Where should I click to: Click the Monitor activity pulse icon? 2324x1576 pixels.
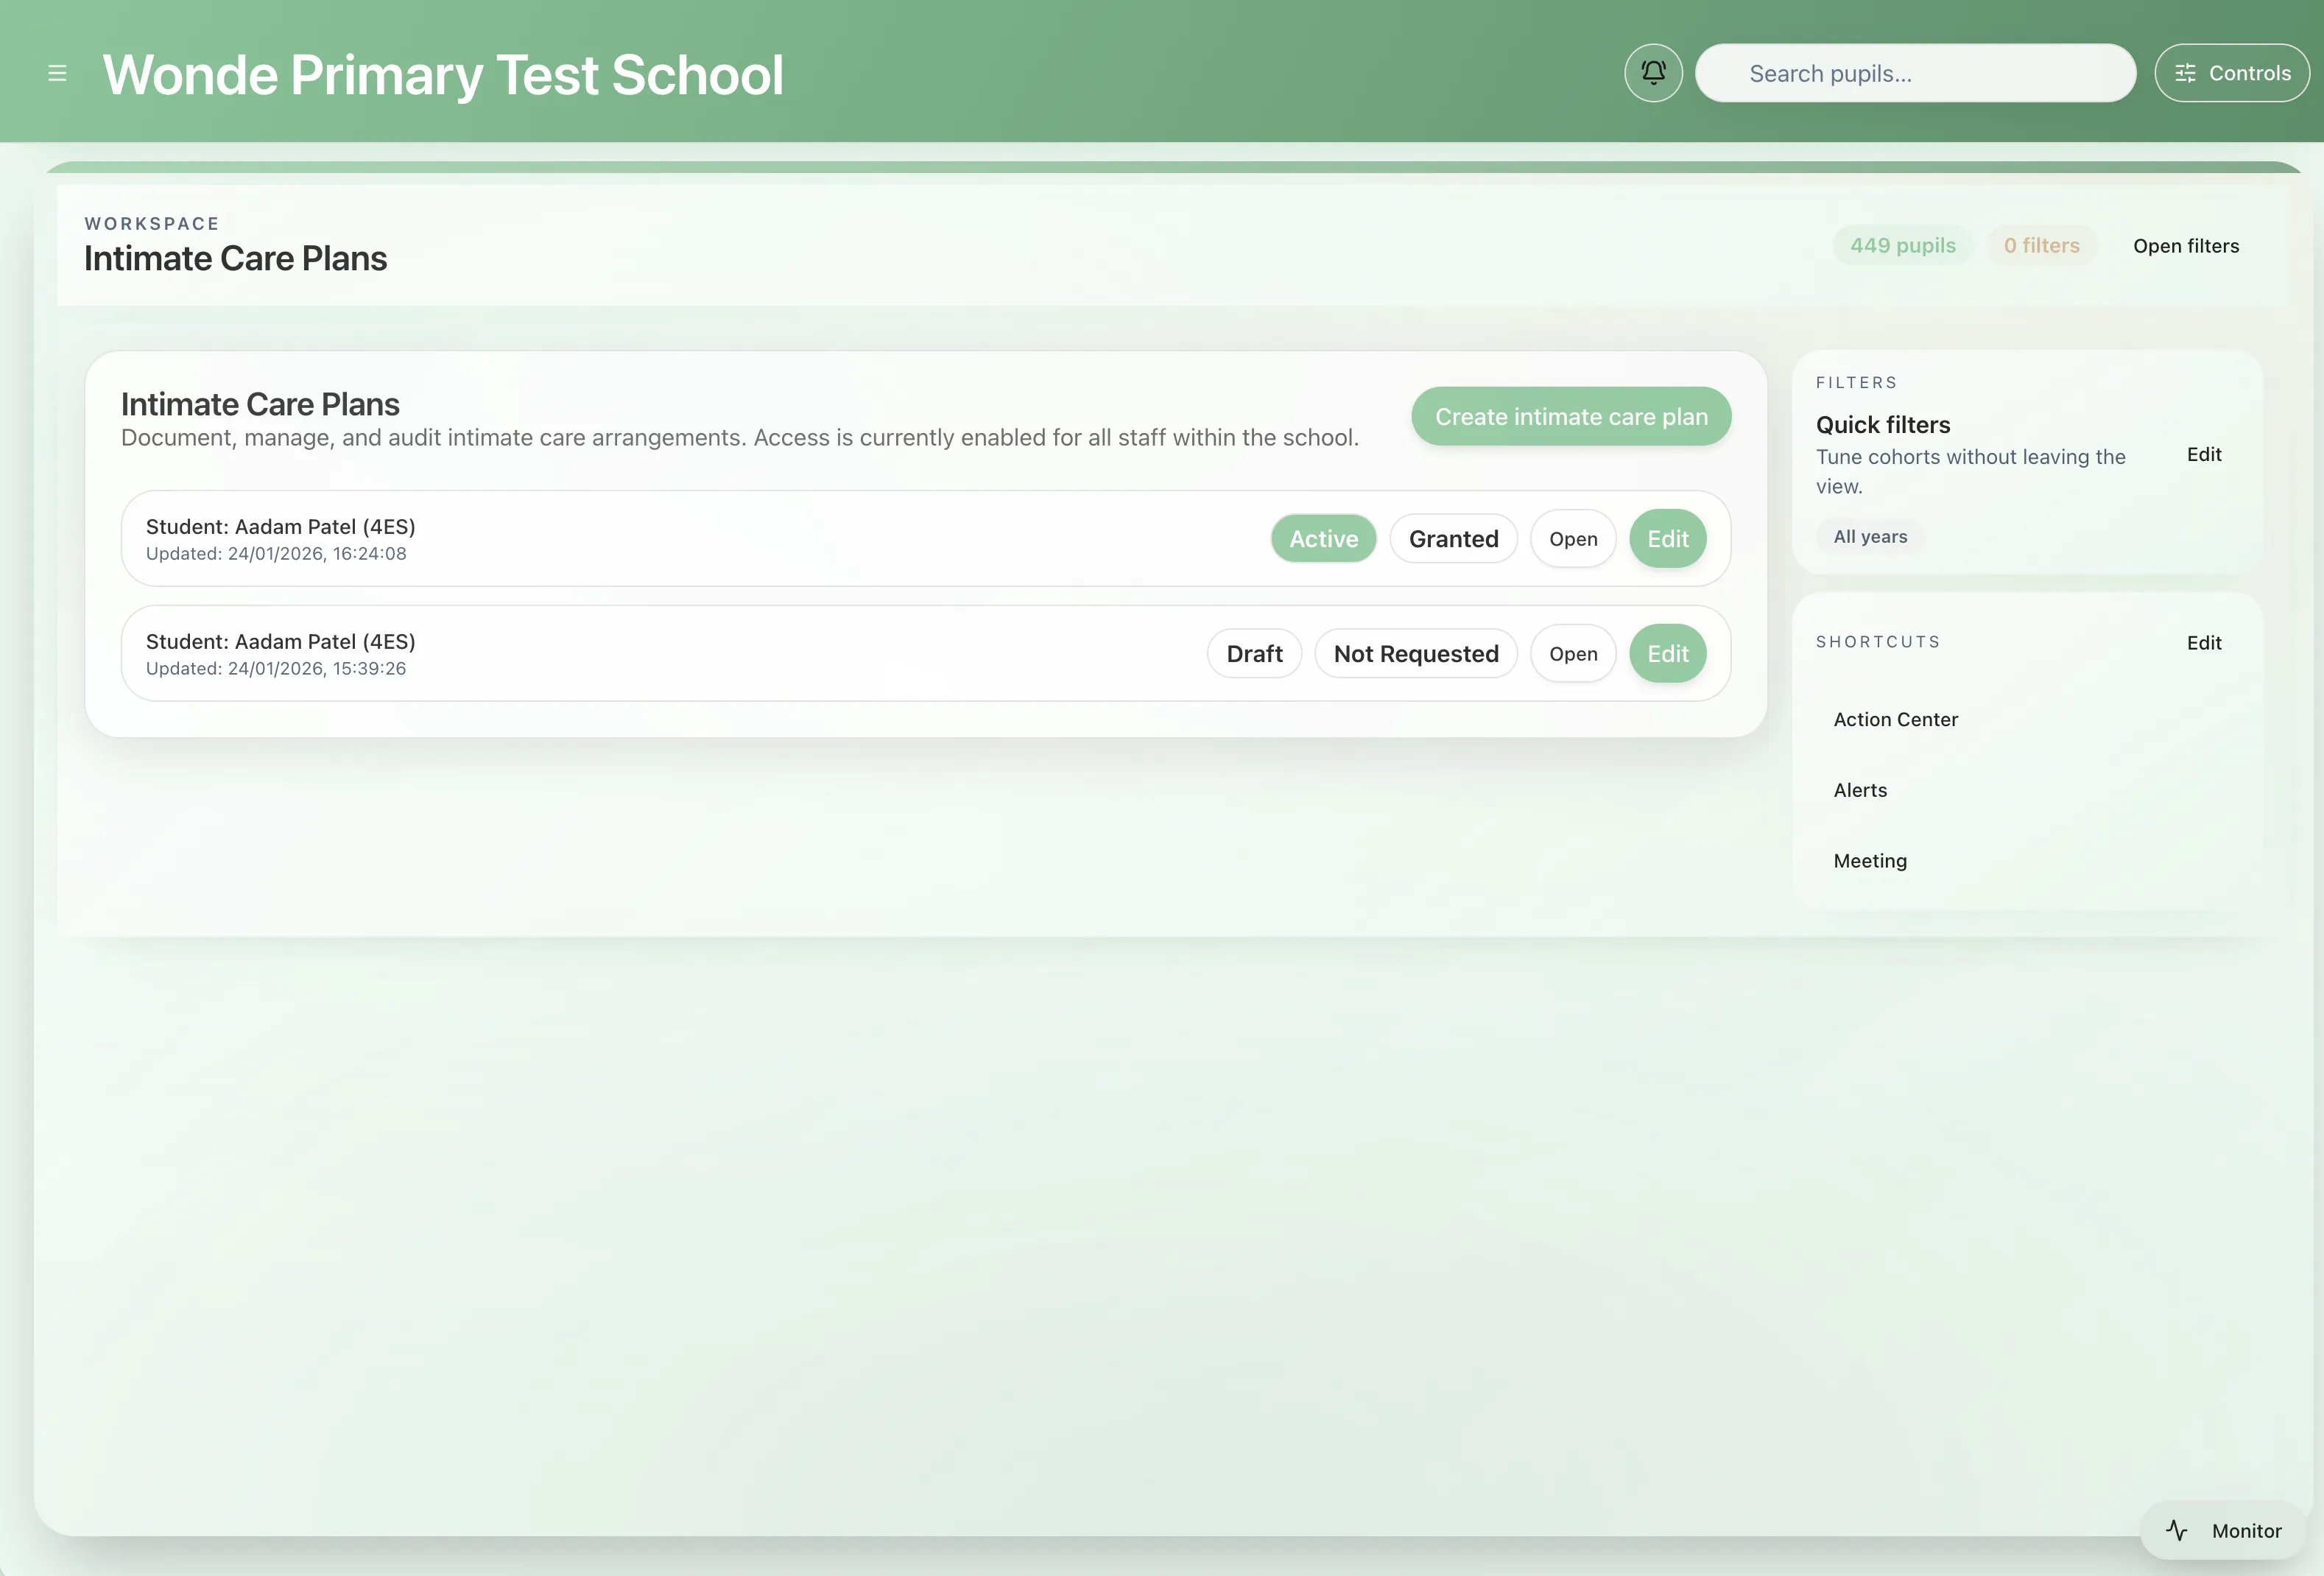coord(2176,1530)
